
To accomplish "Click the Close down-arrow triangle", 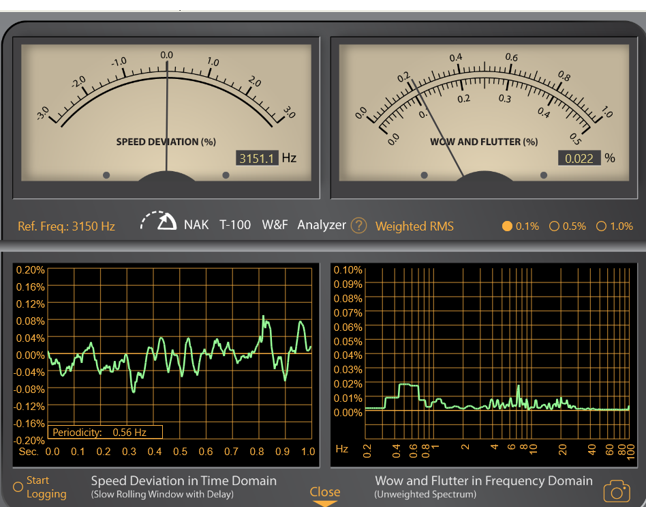I will (324, 504).
